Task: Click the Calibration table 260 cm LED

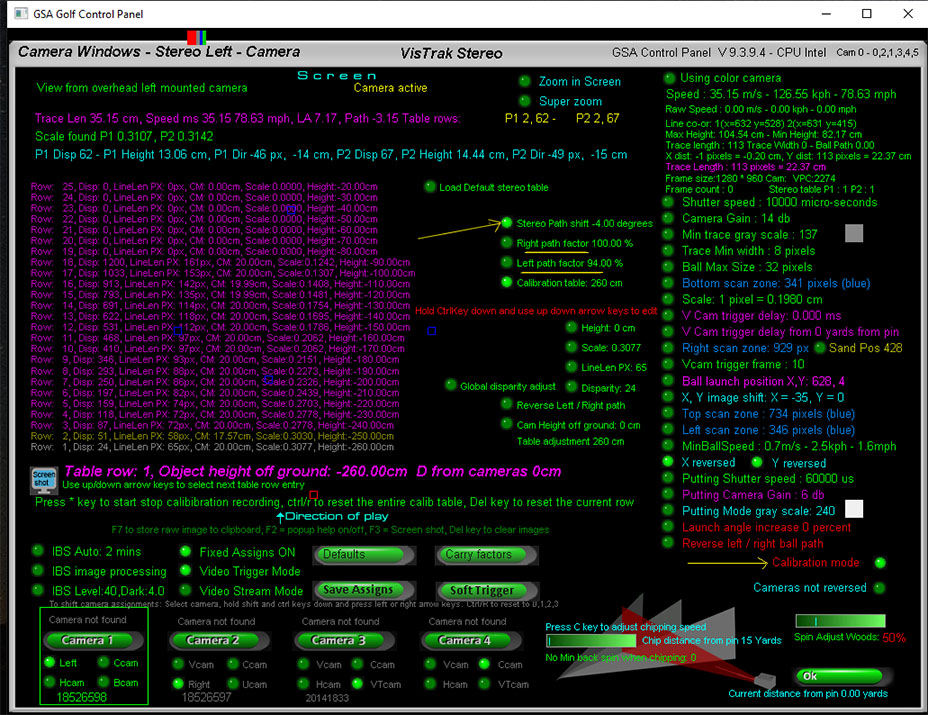Action: (x=506, y=282)
